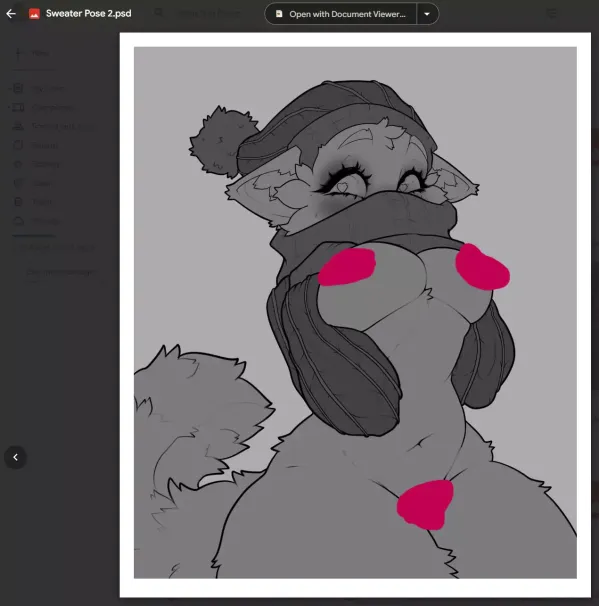Click the dimmed Trash icon in sidebar
599x606 pixels.
coord(18,202)
